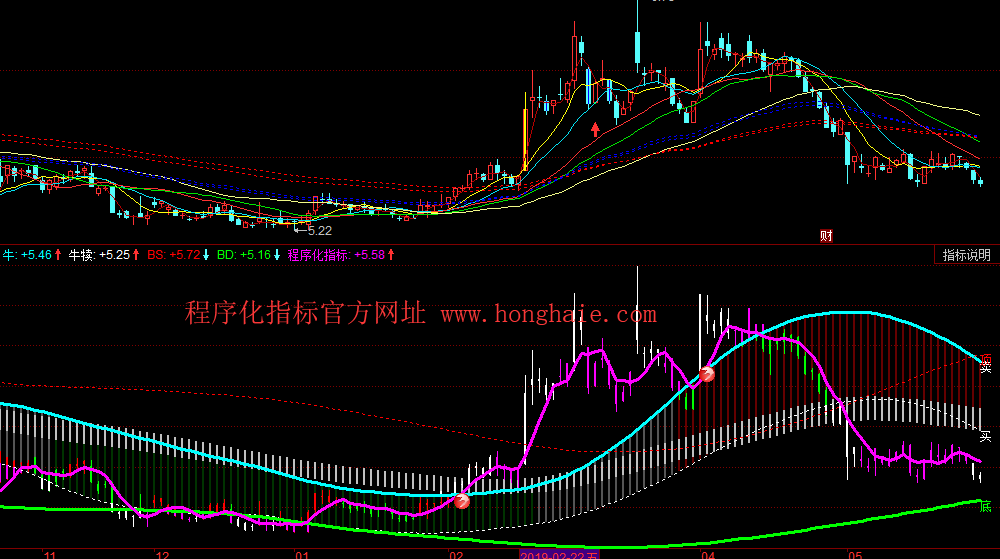Click the red 顶 top marker

pyautogui.click(x=986, y=358)
